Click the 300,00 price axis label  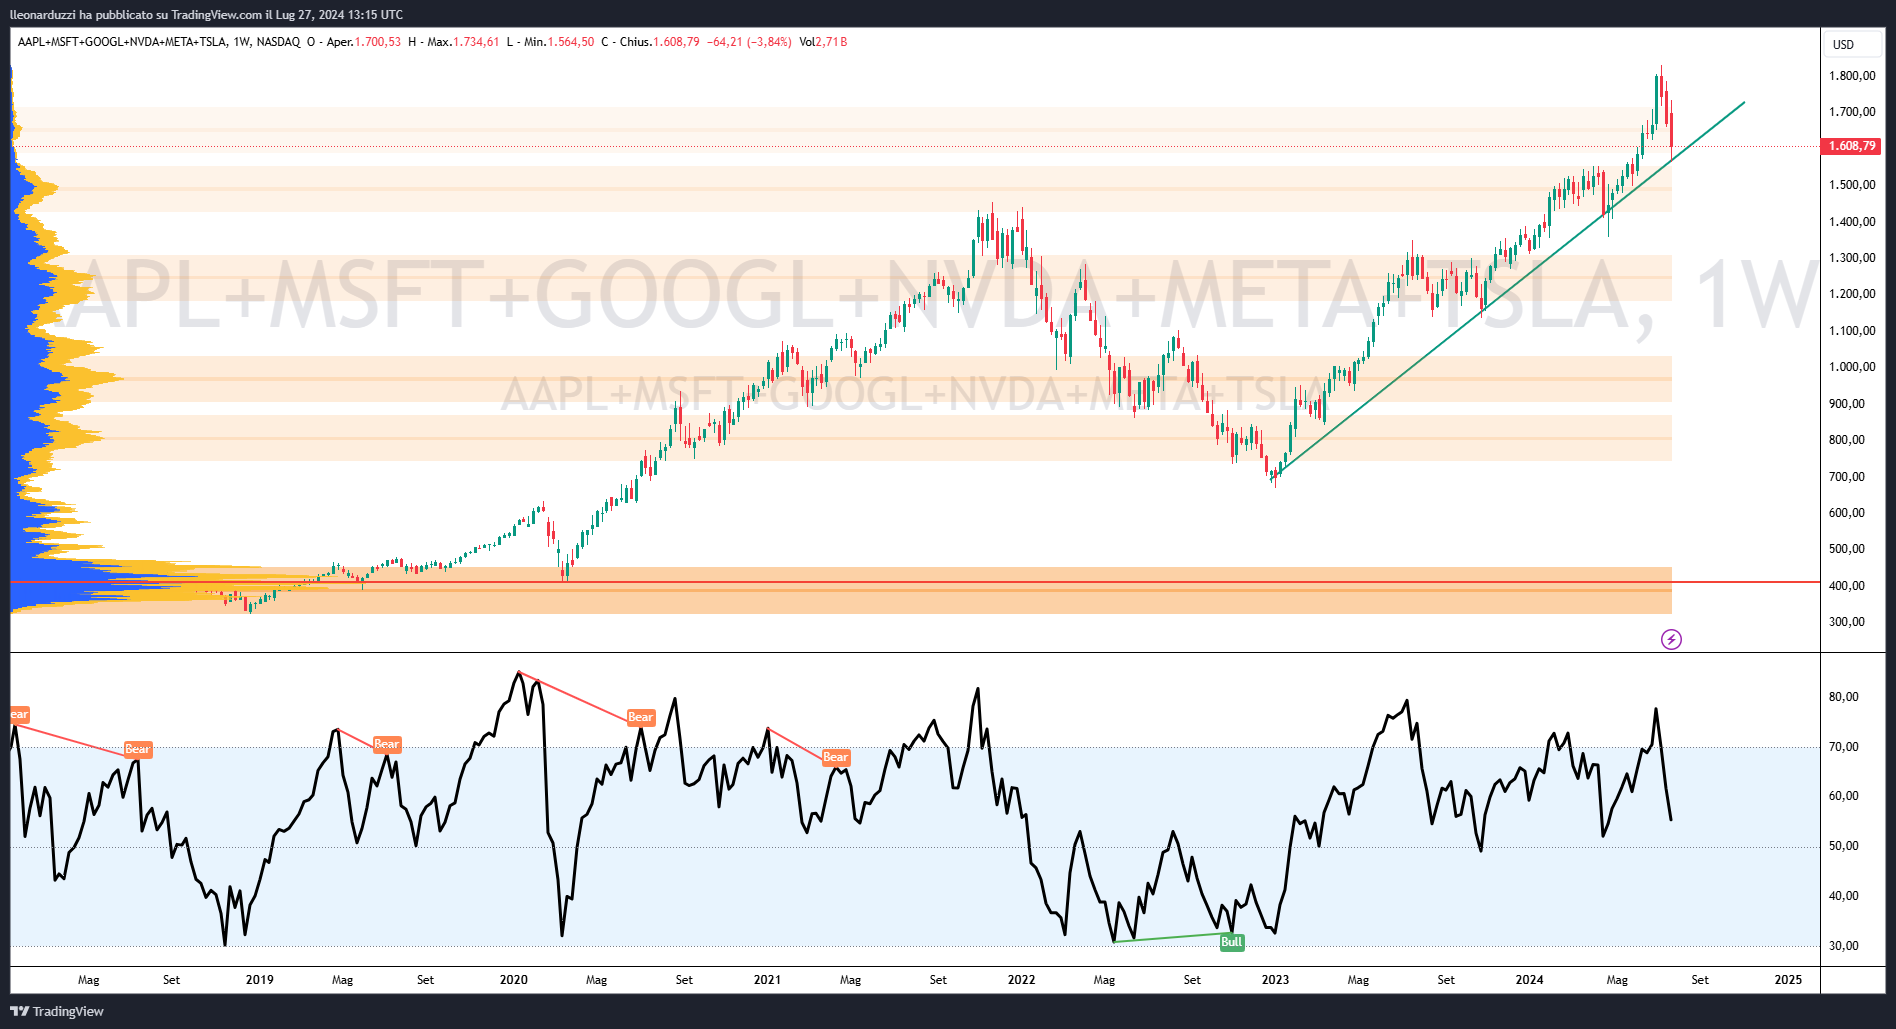1846,622
